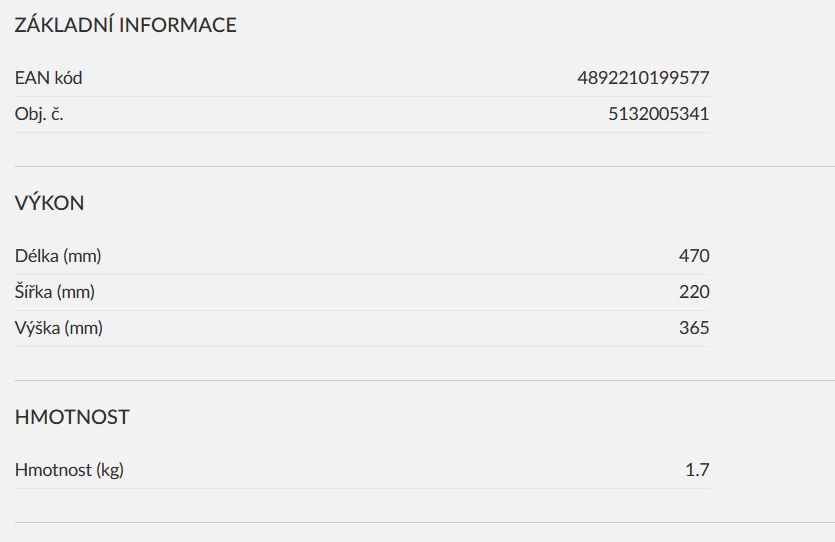Click the height value 365
835x542 pixels.
click(x=694, y=327)
